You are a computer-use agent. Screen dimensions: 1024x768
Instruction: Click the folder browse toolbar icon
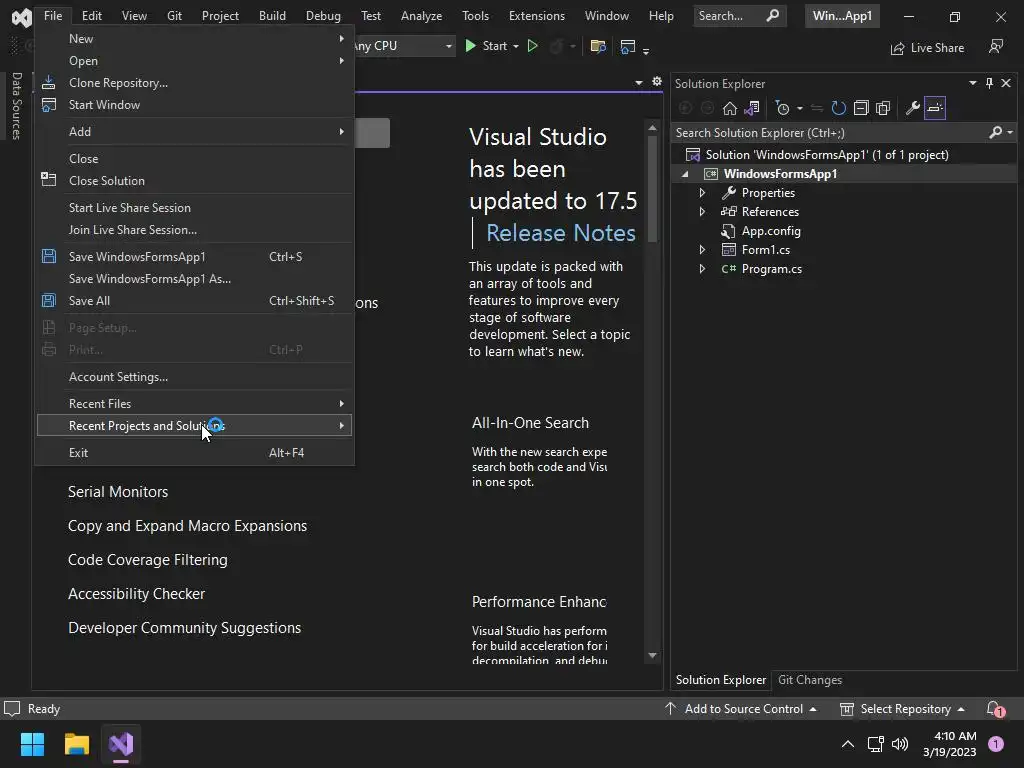(x=598, y=46)
